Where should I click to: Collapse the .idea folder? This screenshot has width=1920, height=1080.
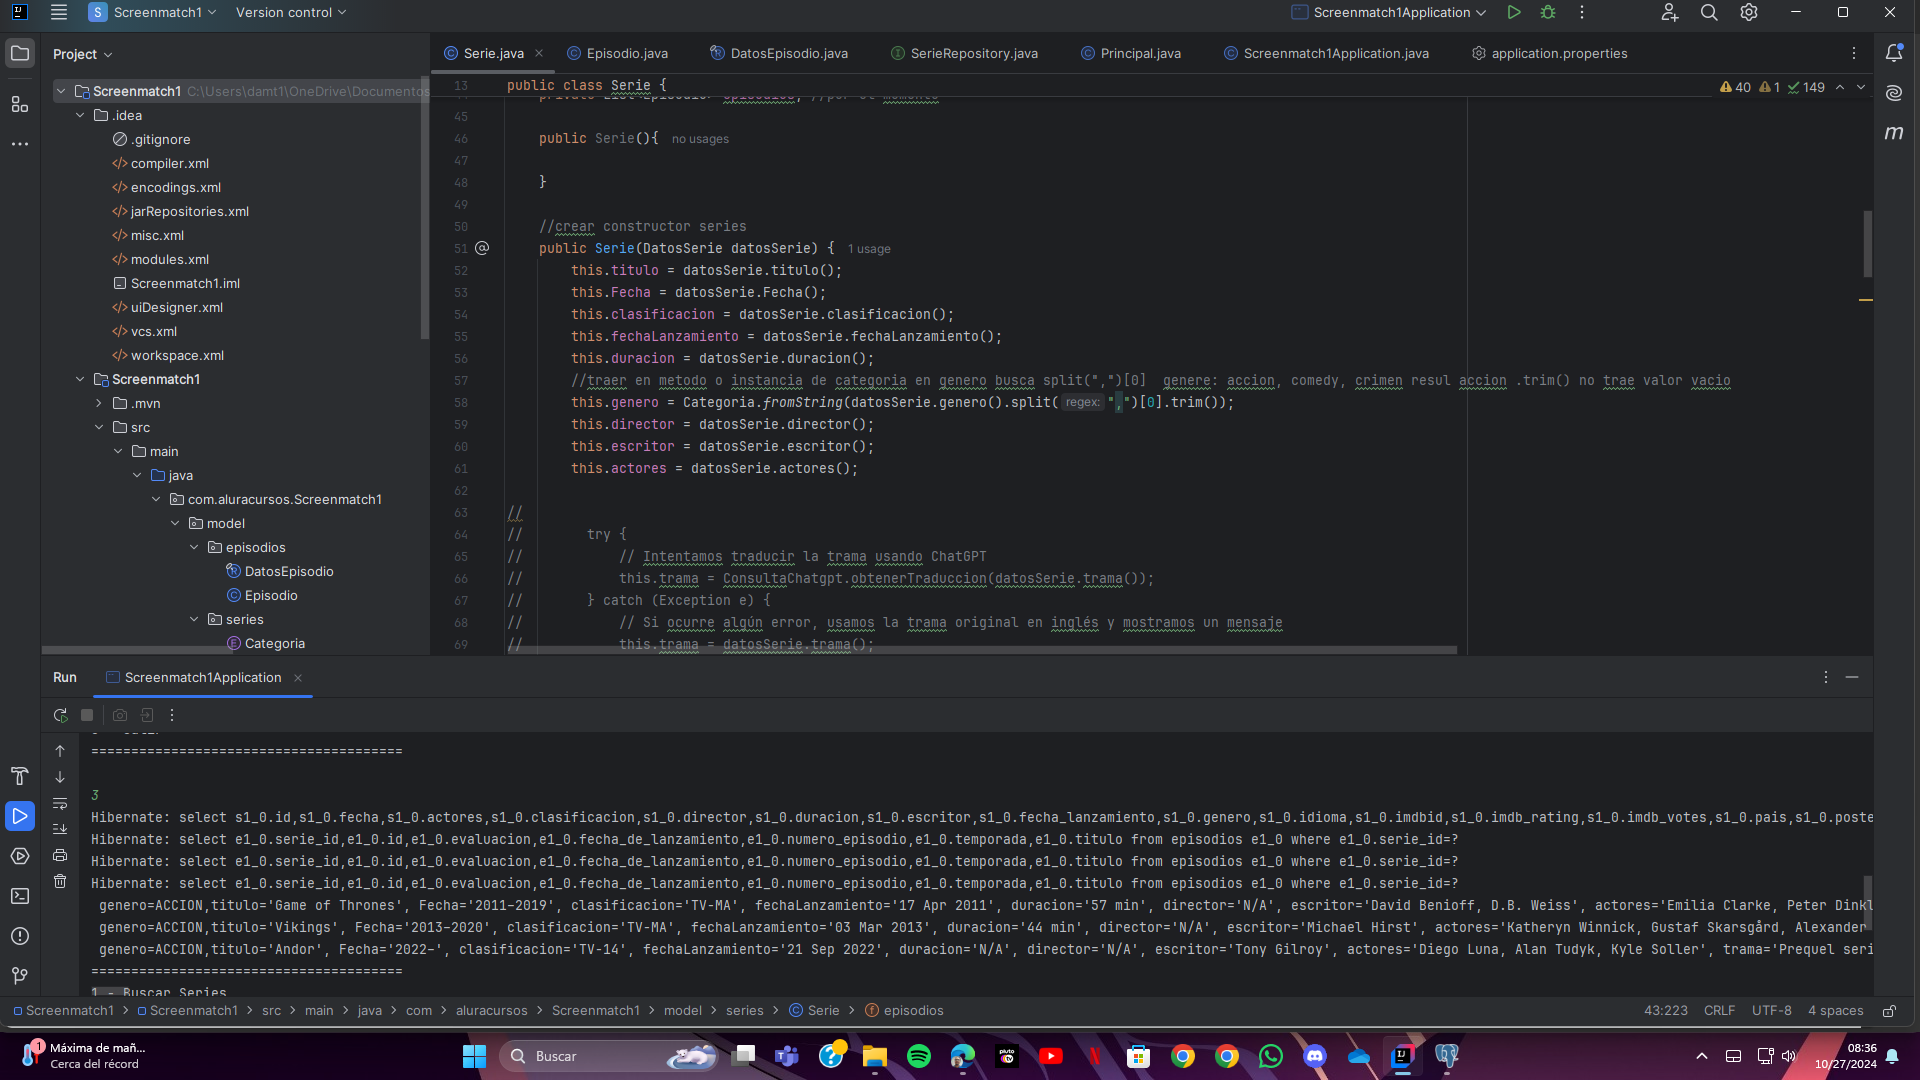(x=80, y=115)
